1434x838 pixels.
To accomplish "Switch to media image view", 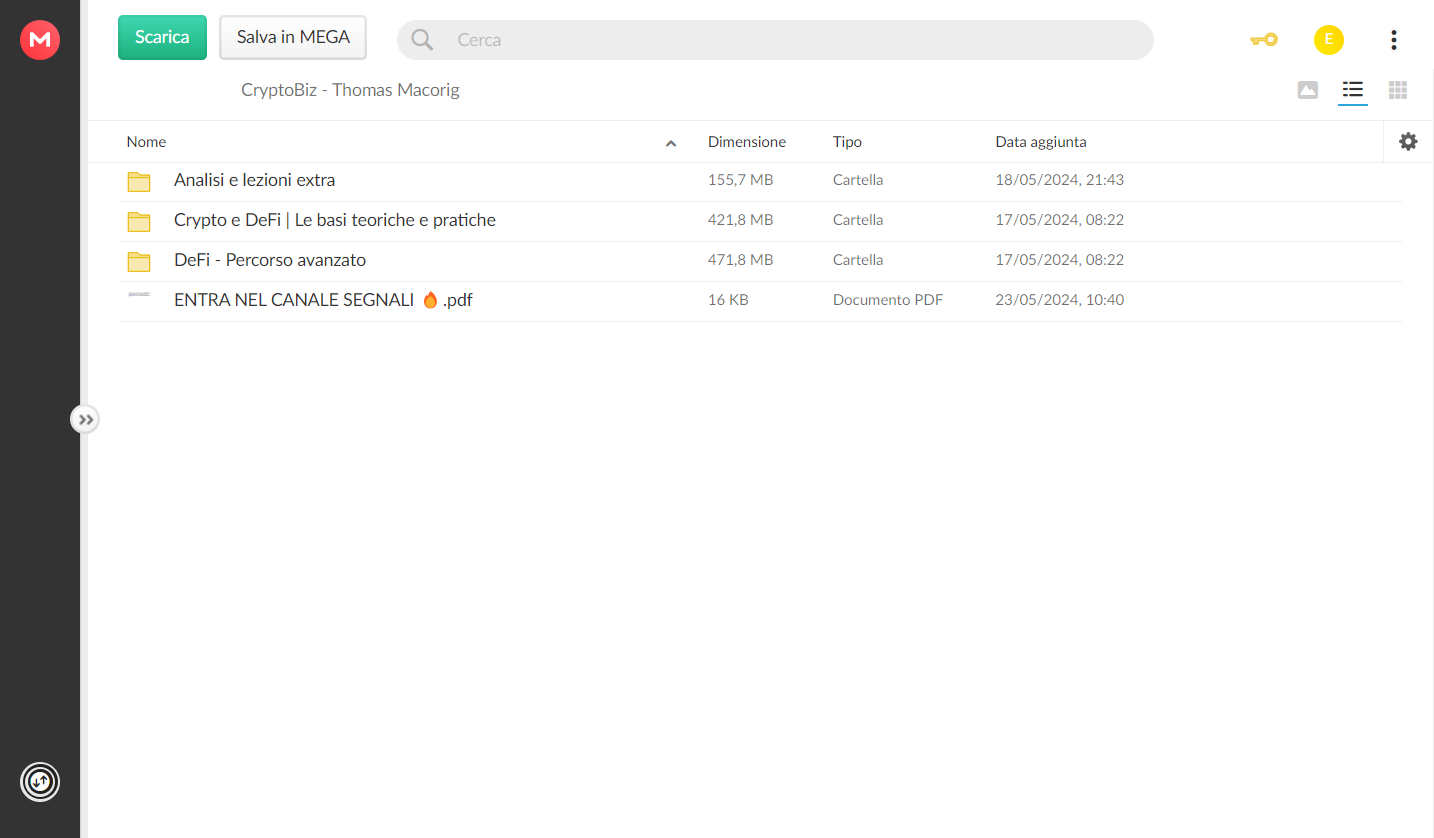I will [1307, 90].
